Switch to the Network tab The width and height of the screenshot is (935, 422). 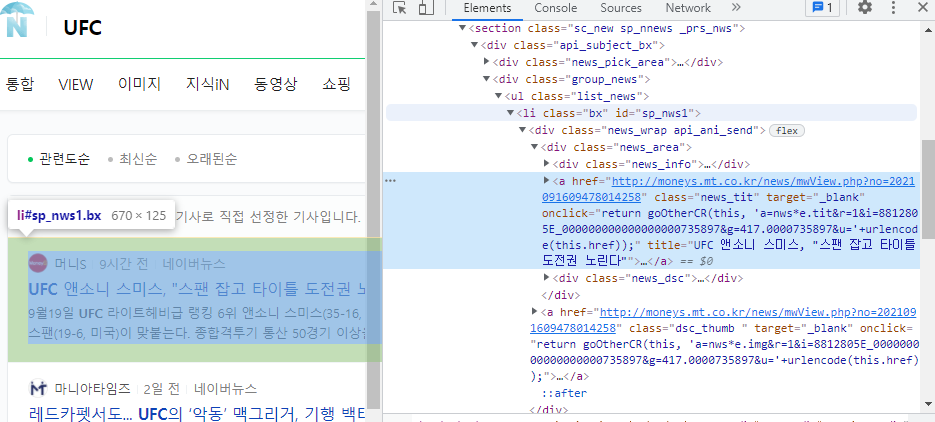point(688,8)
